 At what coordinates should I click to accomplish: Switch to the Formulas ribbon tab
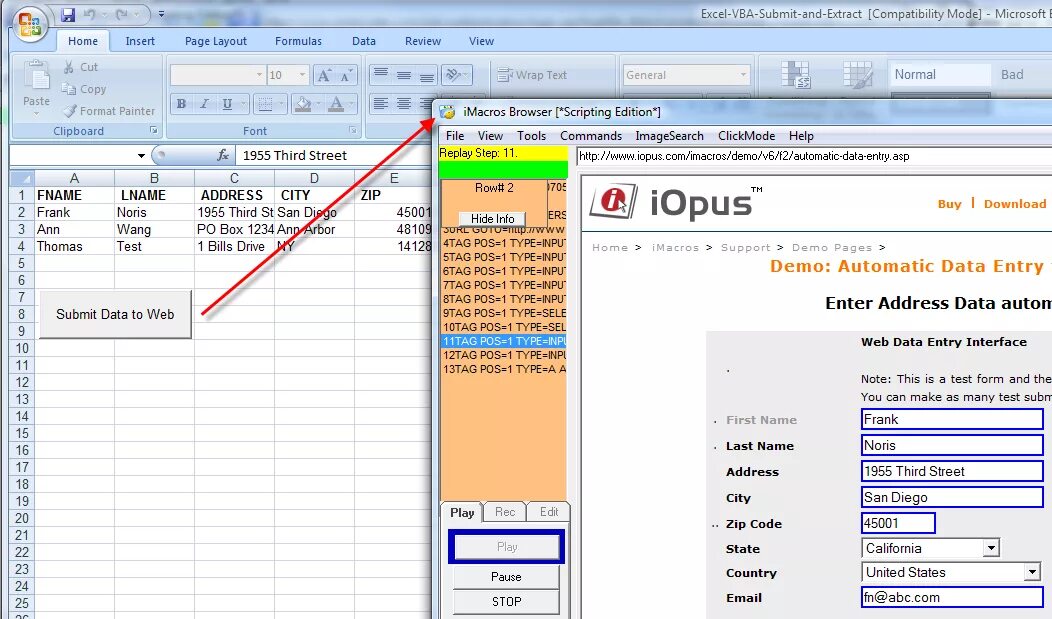click(x=298, y=42)
